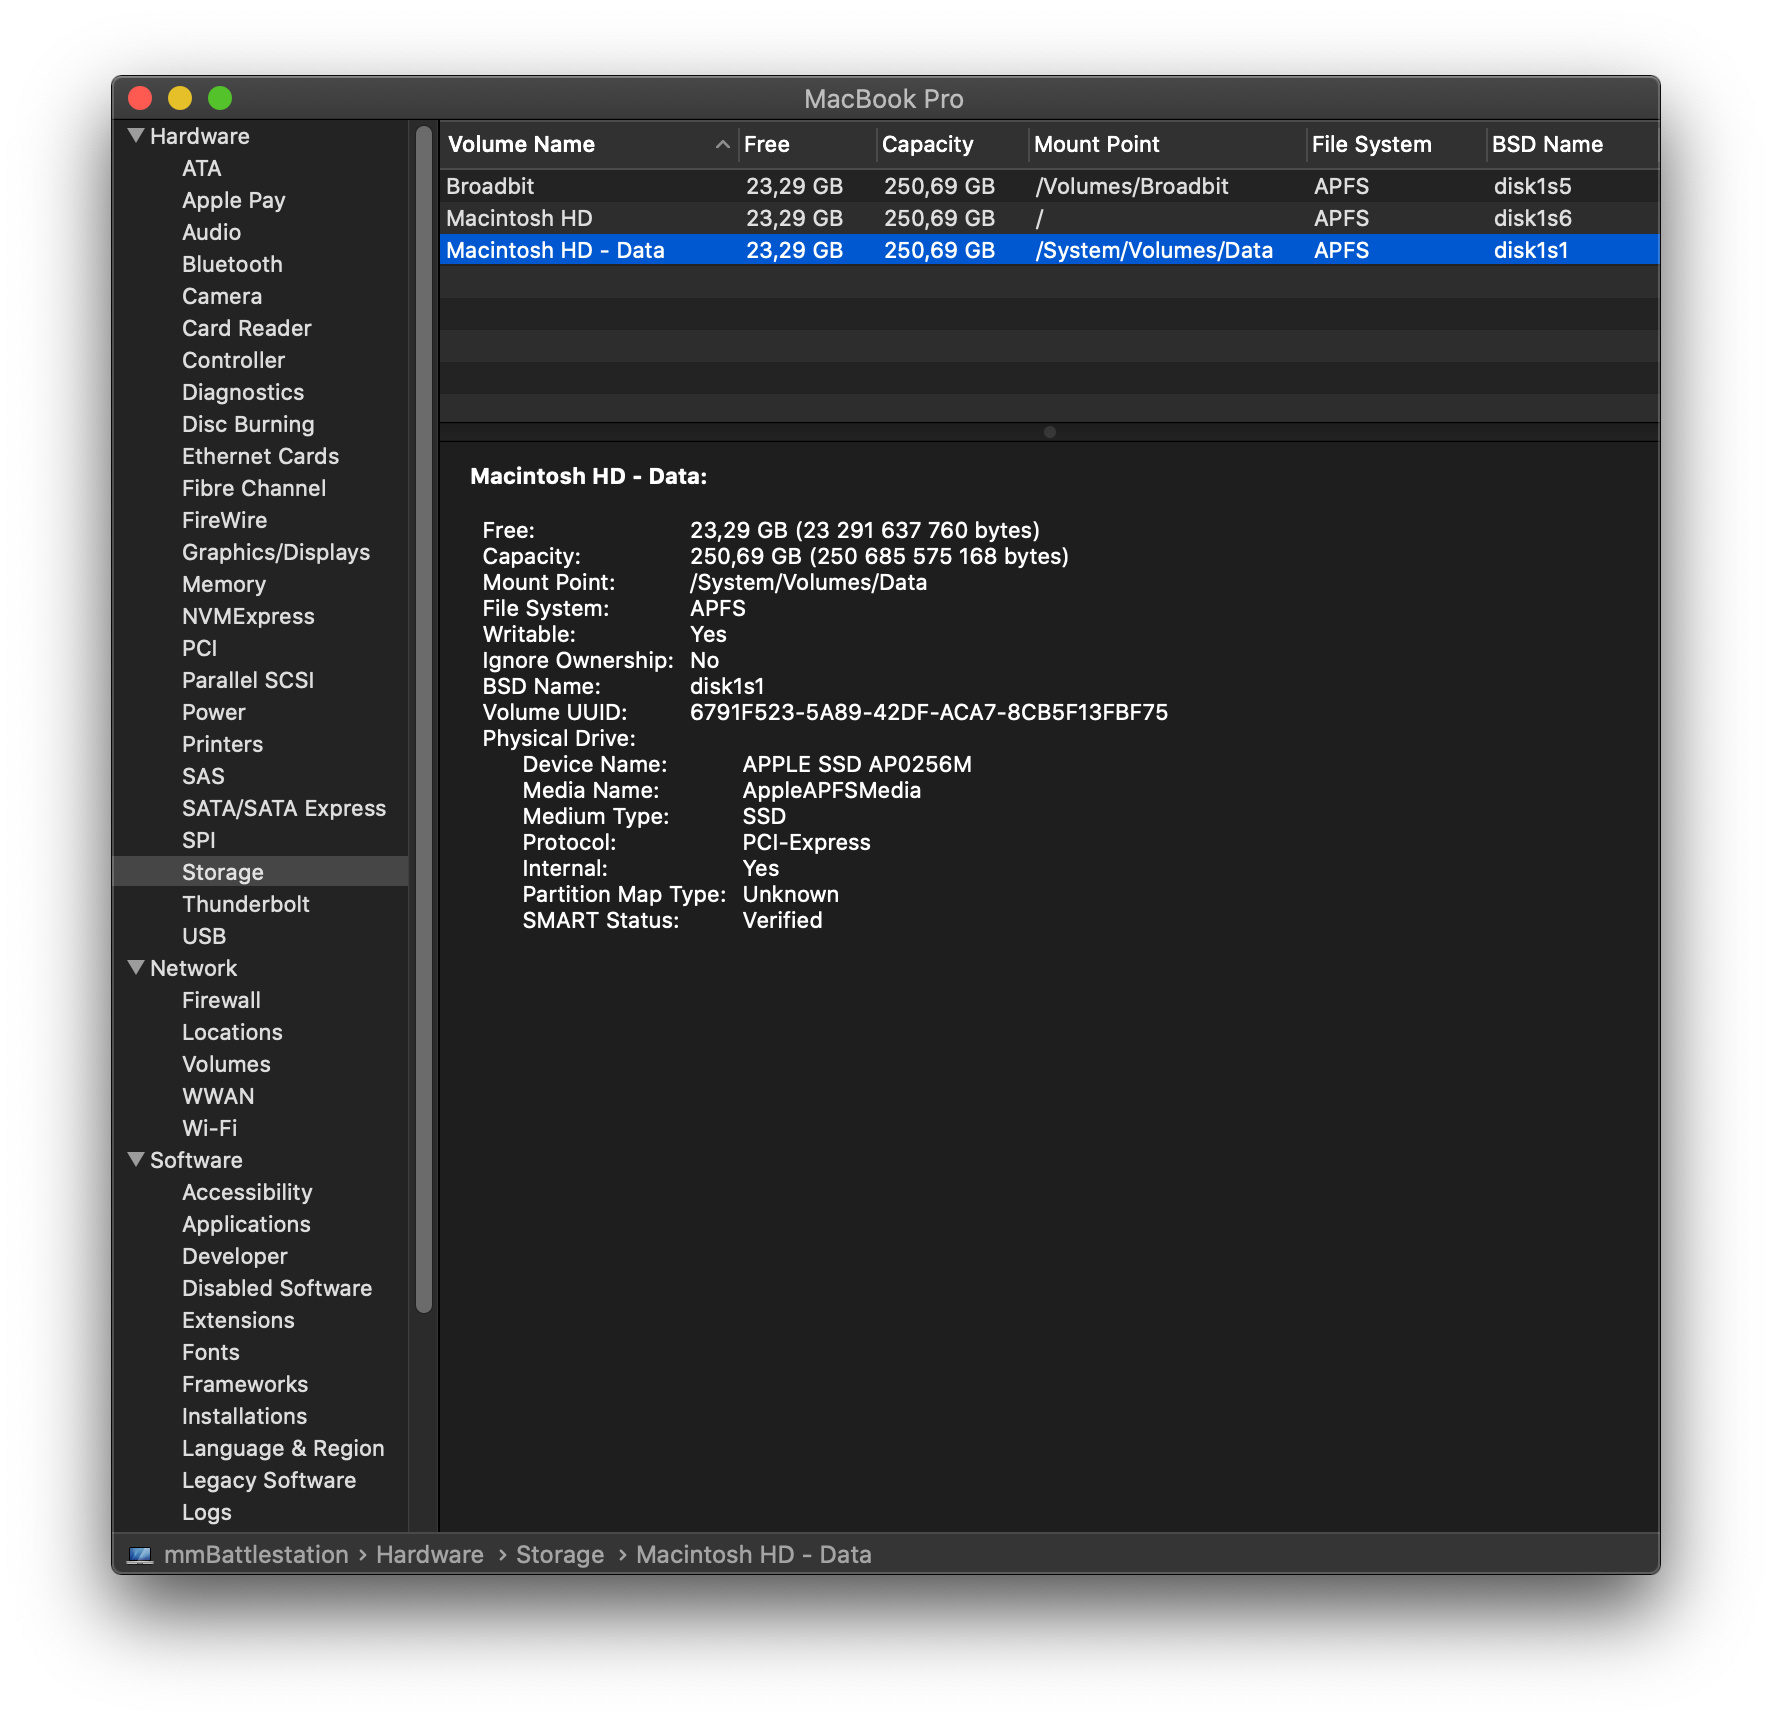Open the Thunderbolt hardware section
This screenshot has height=1722, width=1772.
(245, 904)
